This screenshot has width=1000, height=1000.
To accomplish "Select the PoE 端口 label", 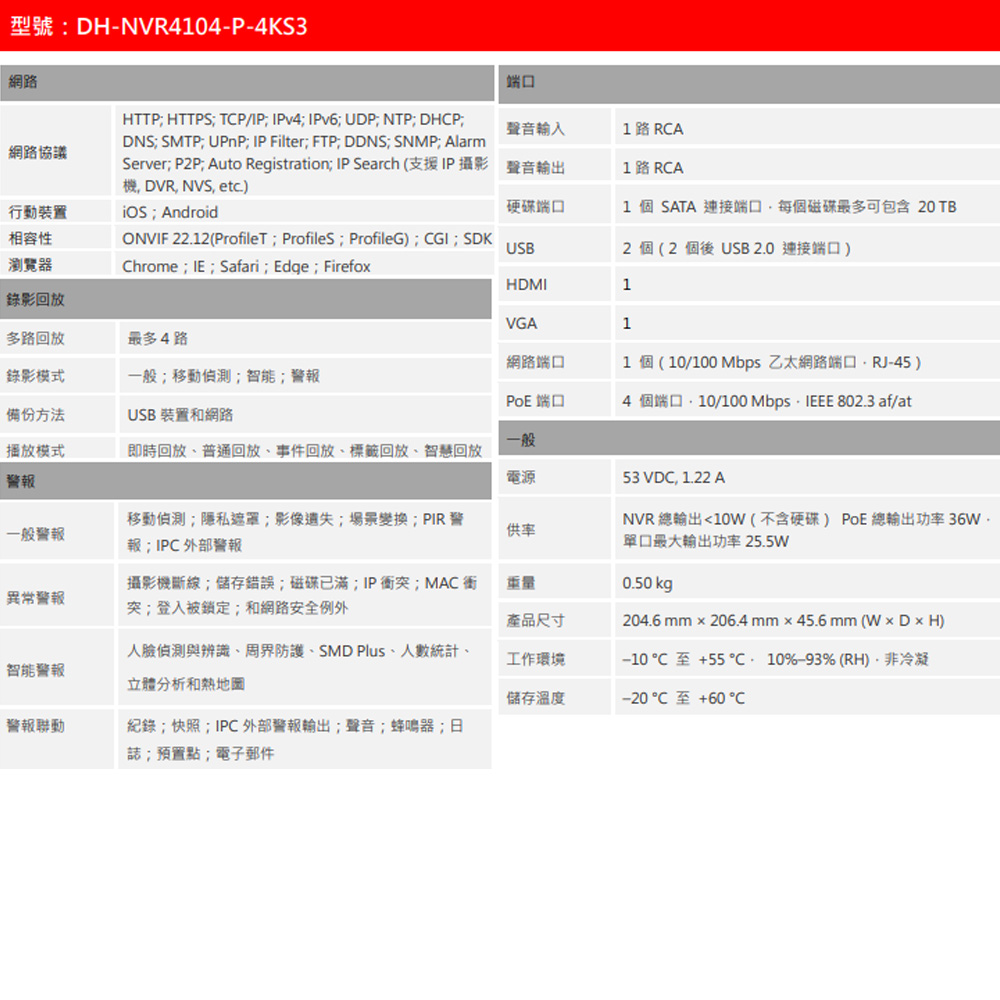I will (x=536, y=401).
